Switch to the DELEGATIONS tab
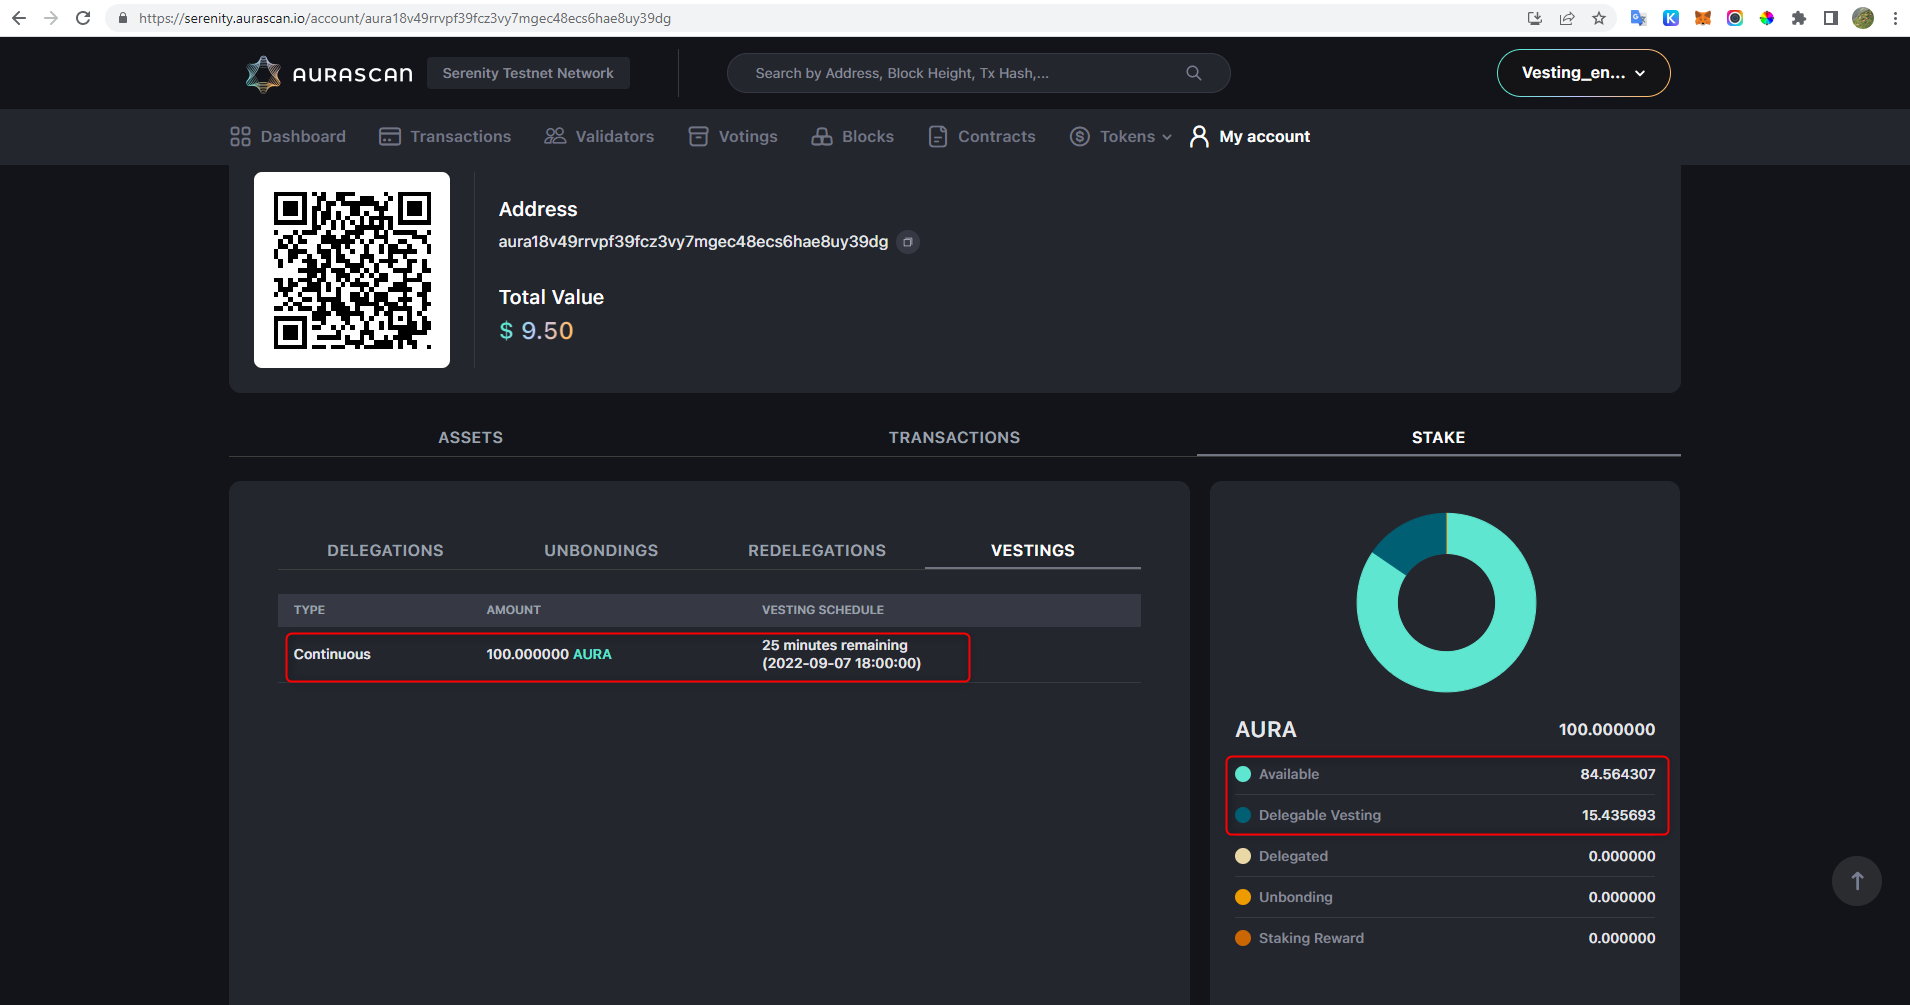Screen dimensions: 1910x1005 coord(385,550)
